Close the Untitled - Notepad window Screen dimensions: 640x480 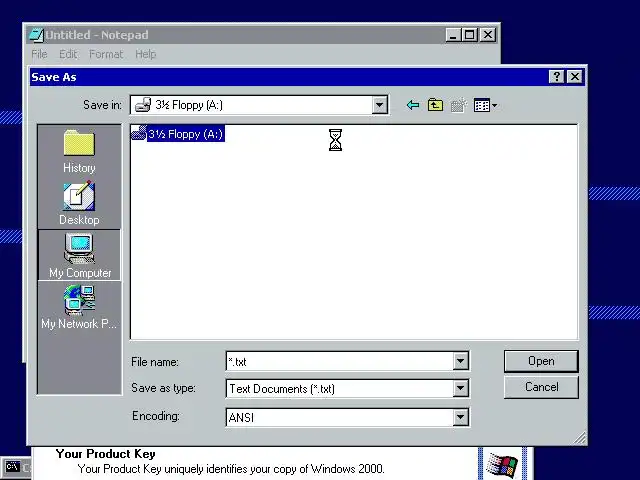pos(488,35)
